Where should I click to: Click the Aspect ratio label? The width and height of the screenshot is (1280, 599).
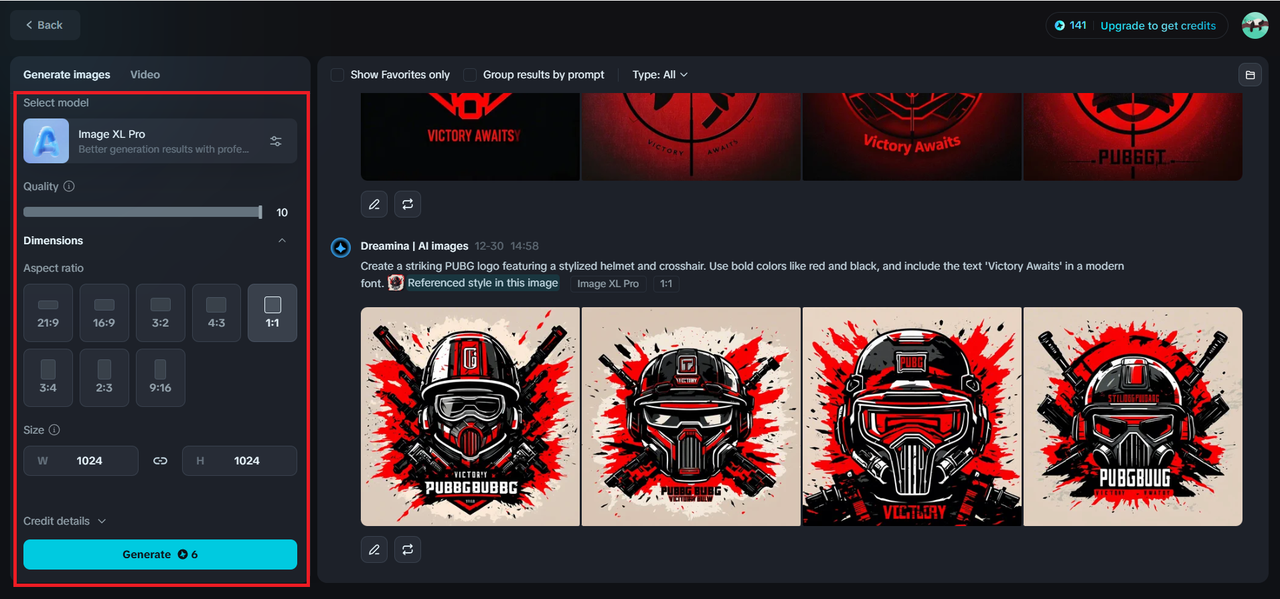54,268
